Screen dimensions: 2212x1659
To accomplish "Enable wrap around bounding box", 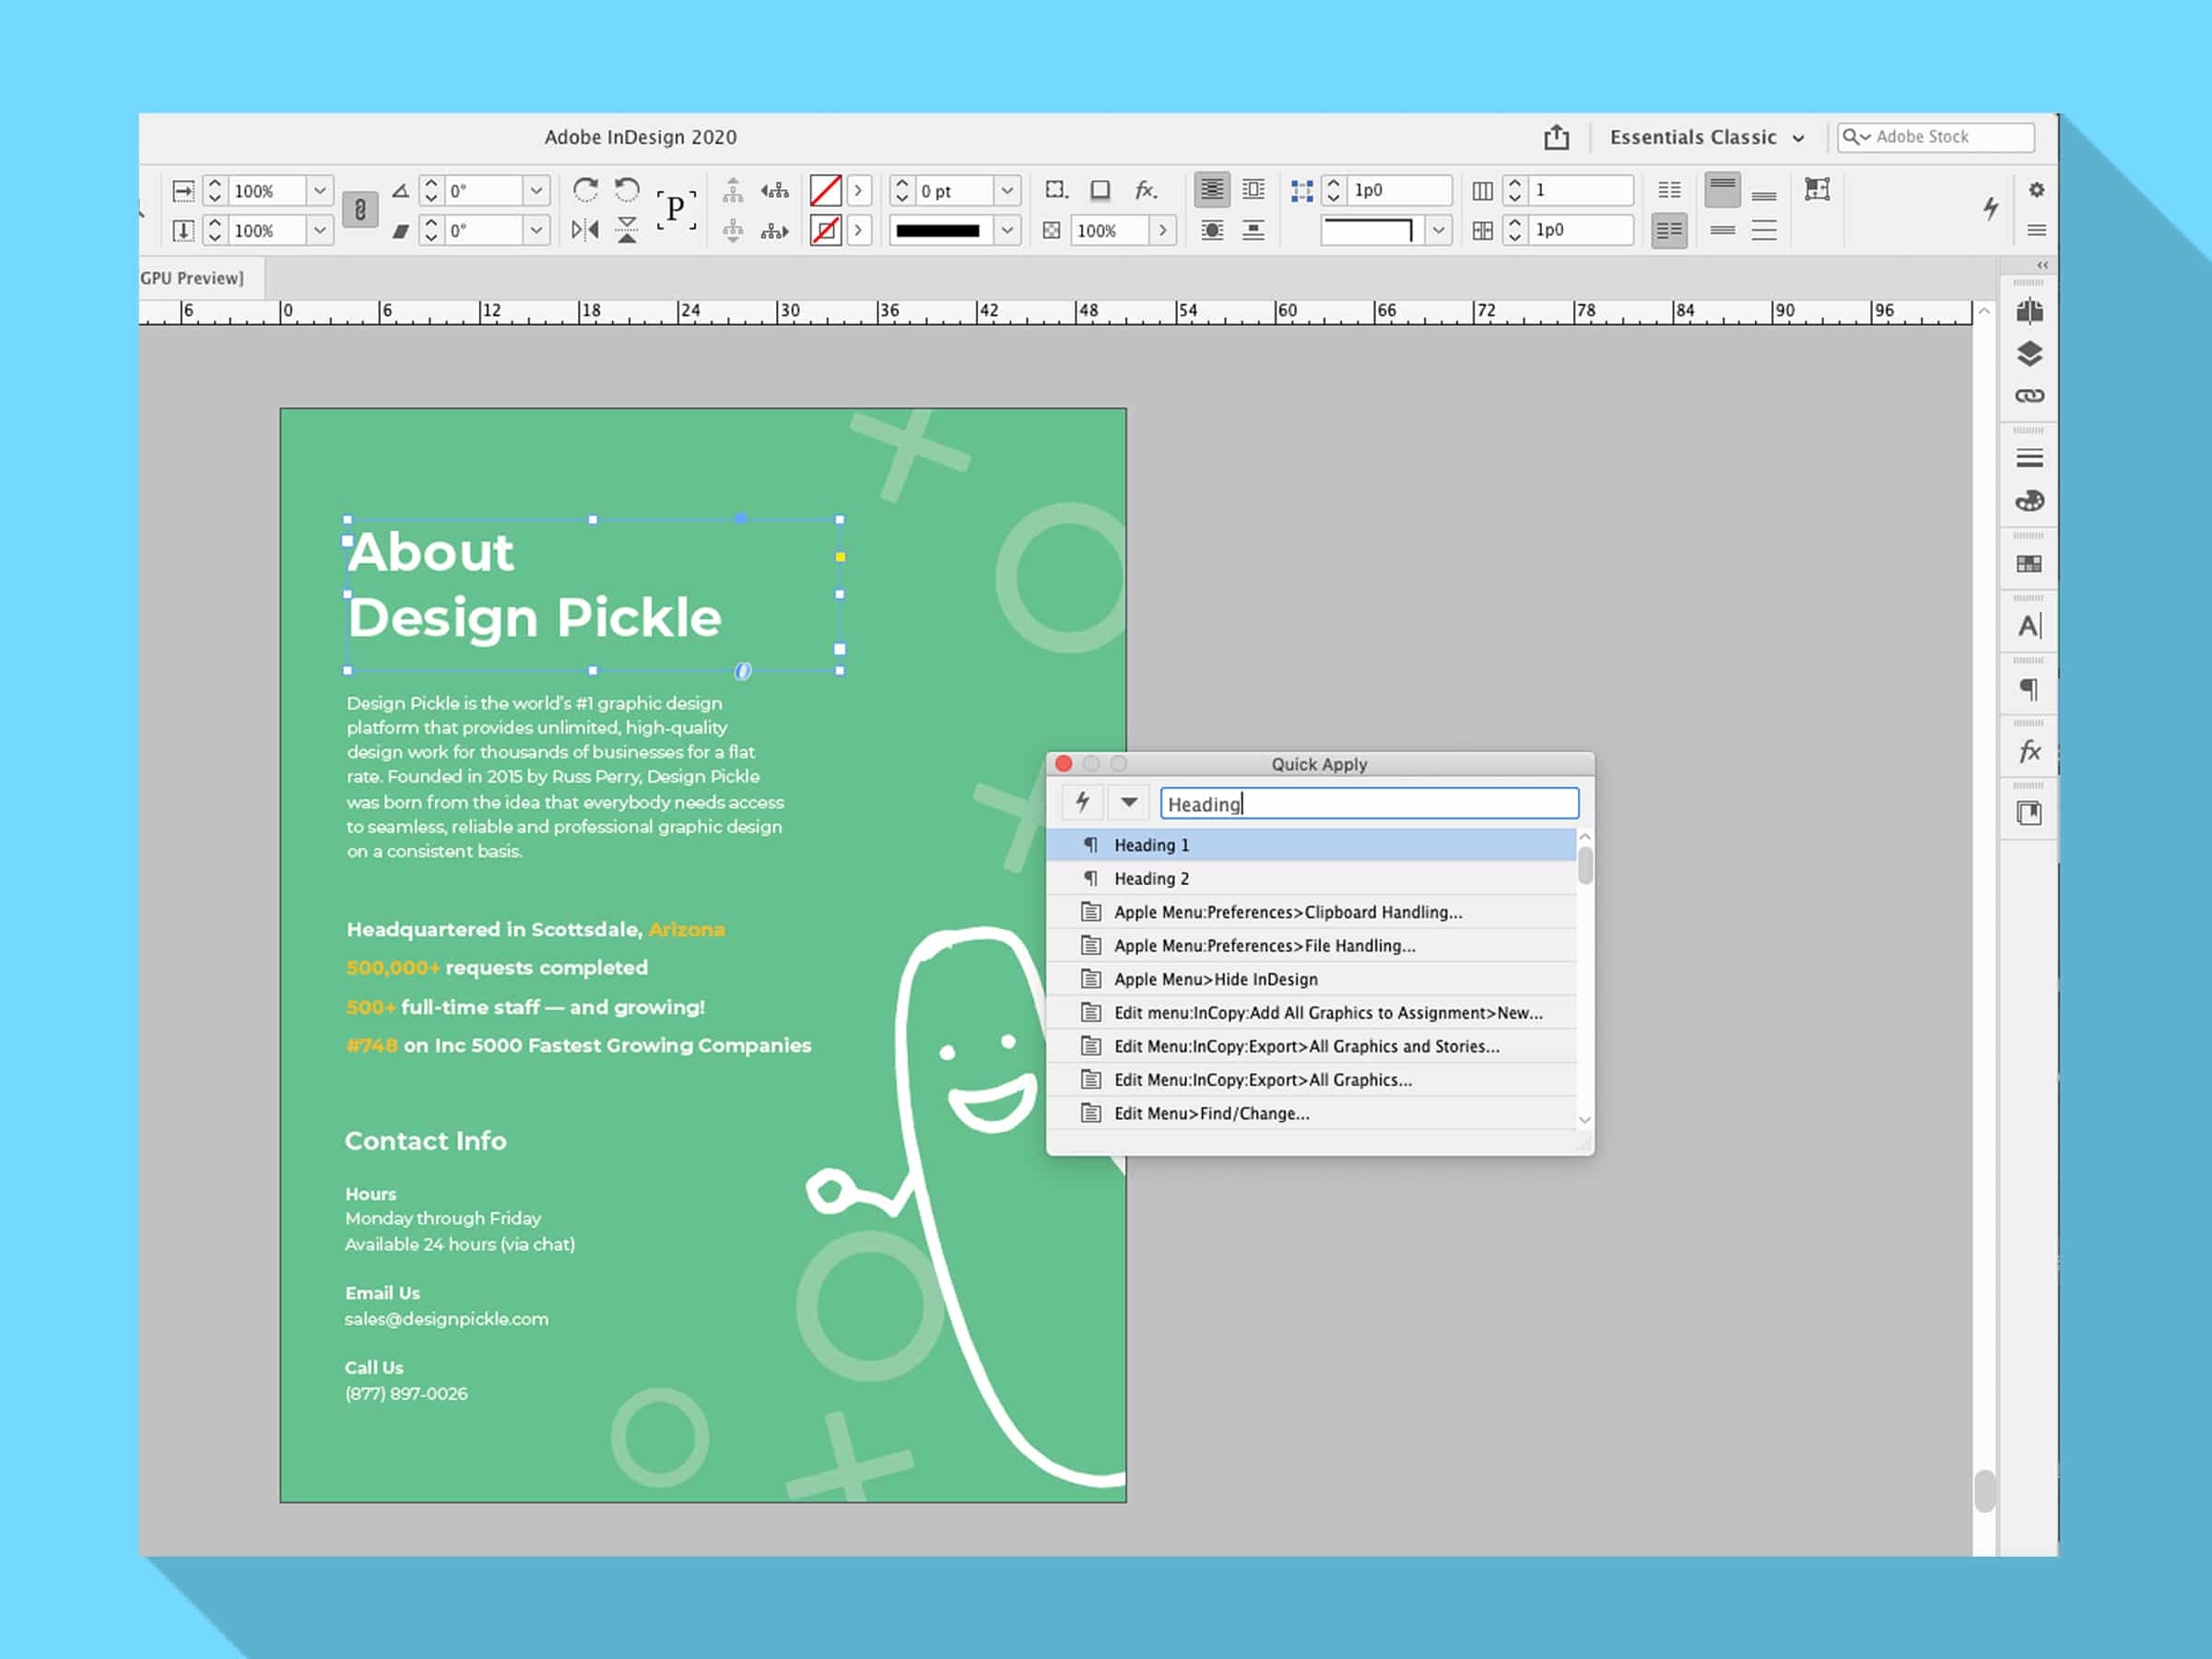I will (1253, 190).
